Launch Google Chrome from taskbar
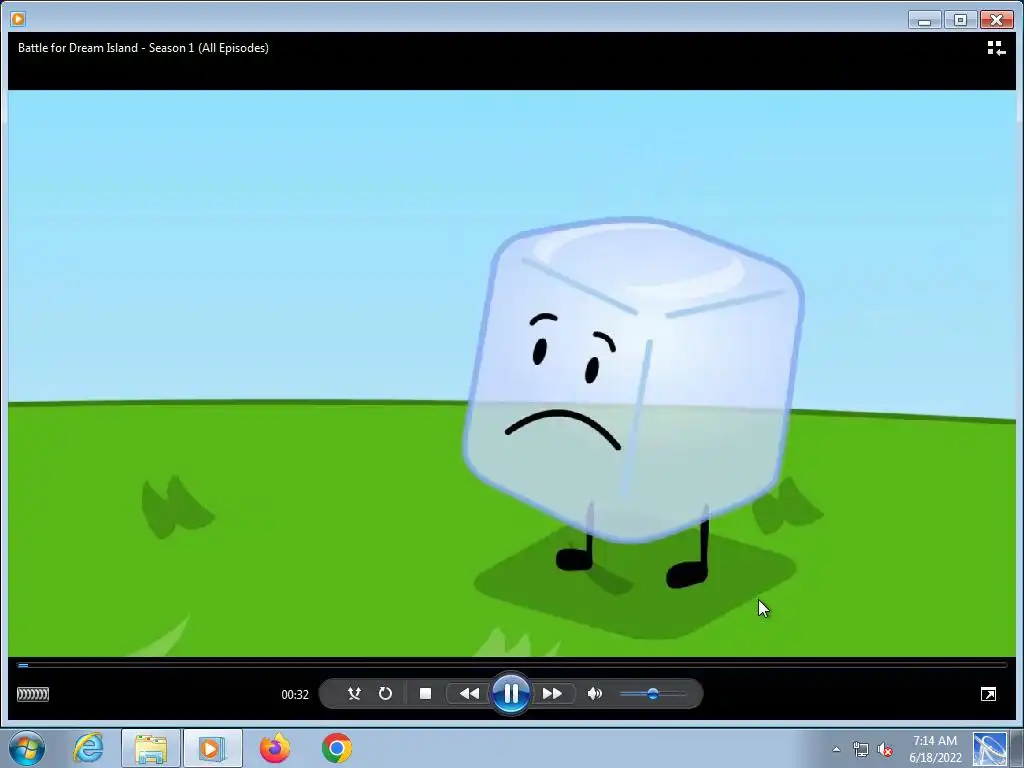The height and width of the screenshot is (768, 1024). 336,748
